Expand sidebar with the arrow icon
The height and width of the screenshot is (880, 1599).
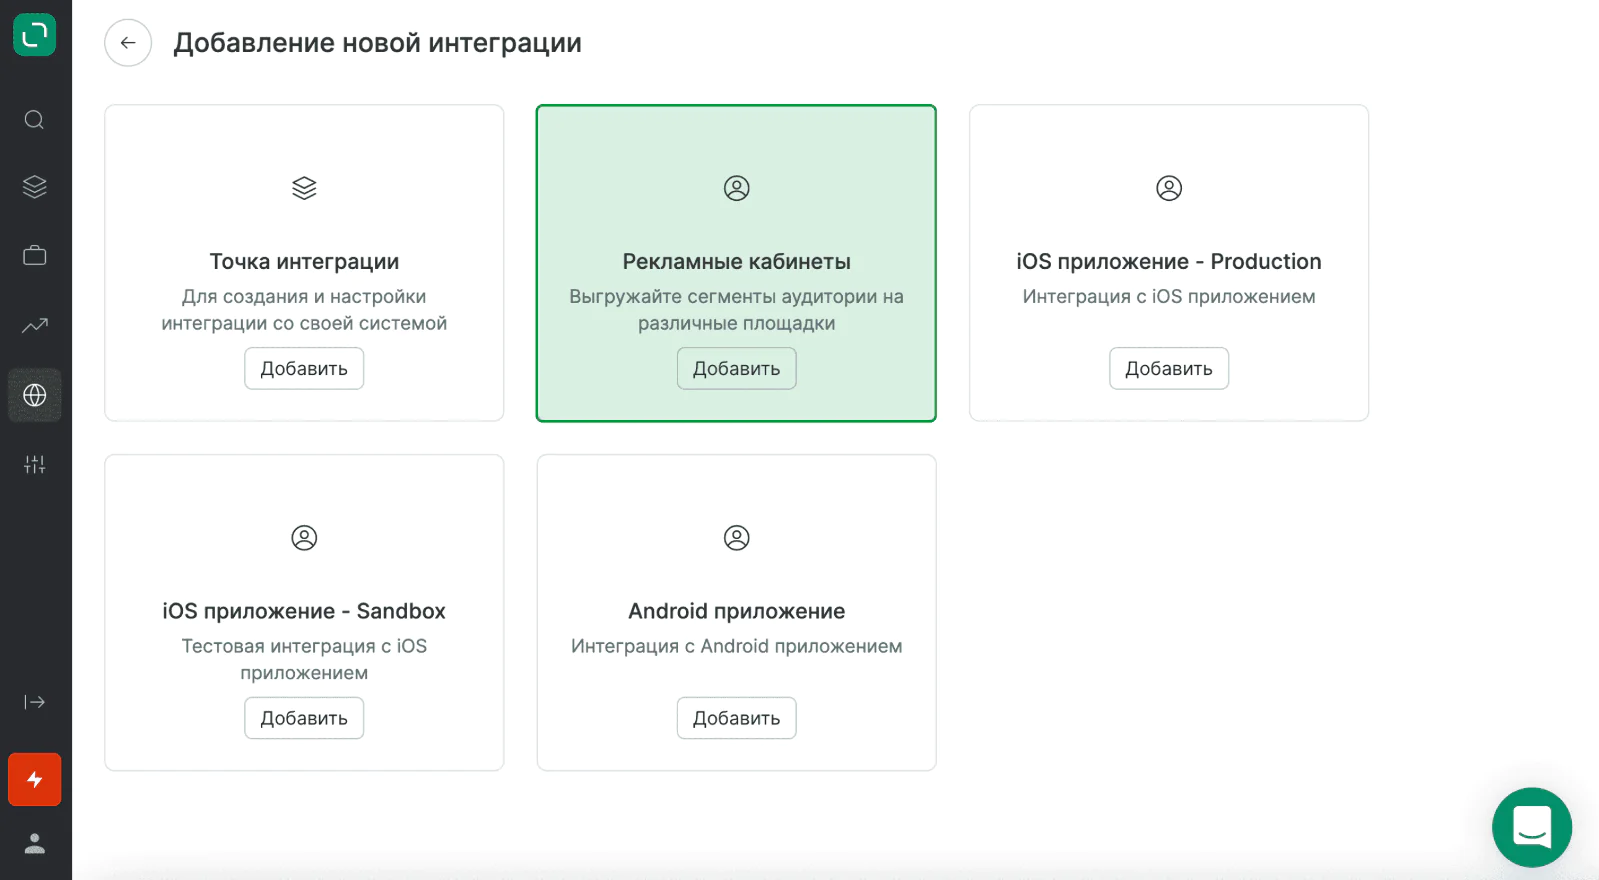pos(34,702)
